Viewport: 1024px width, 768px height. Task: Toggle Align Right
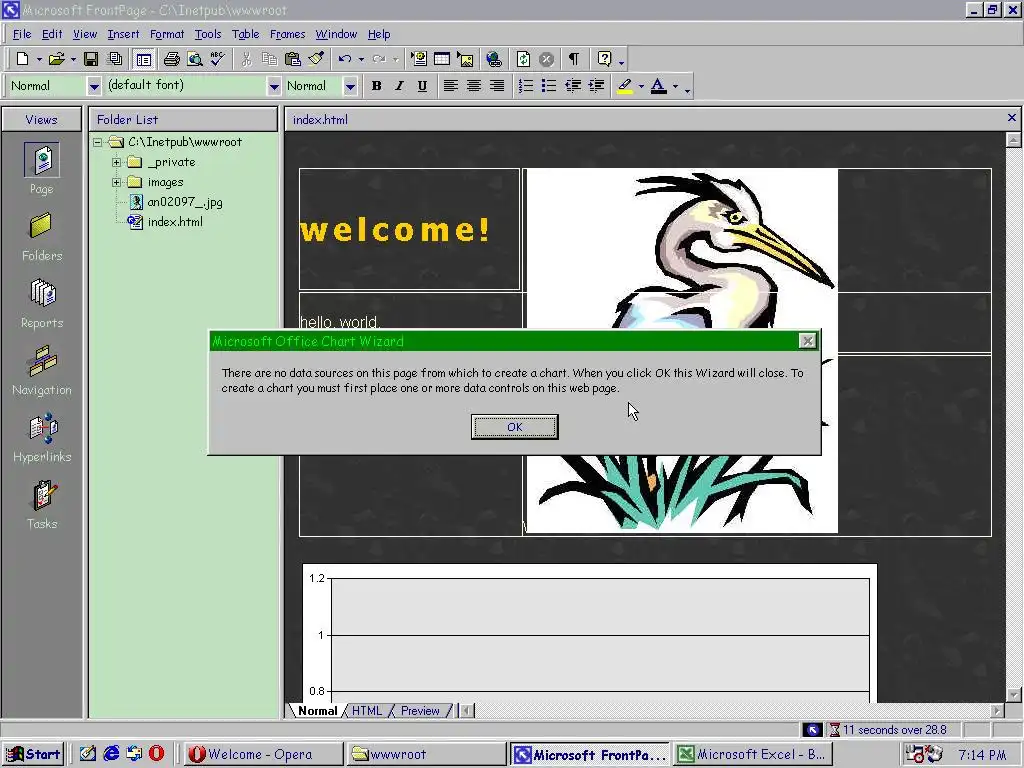click(498, 86)
